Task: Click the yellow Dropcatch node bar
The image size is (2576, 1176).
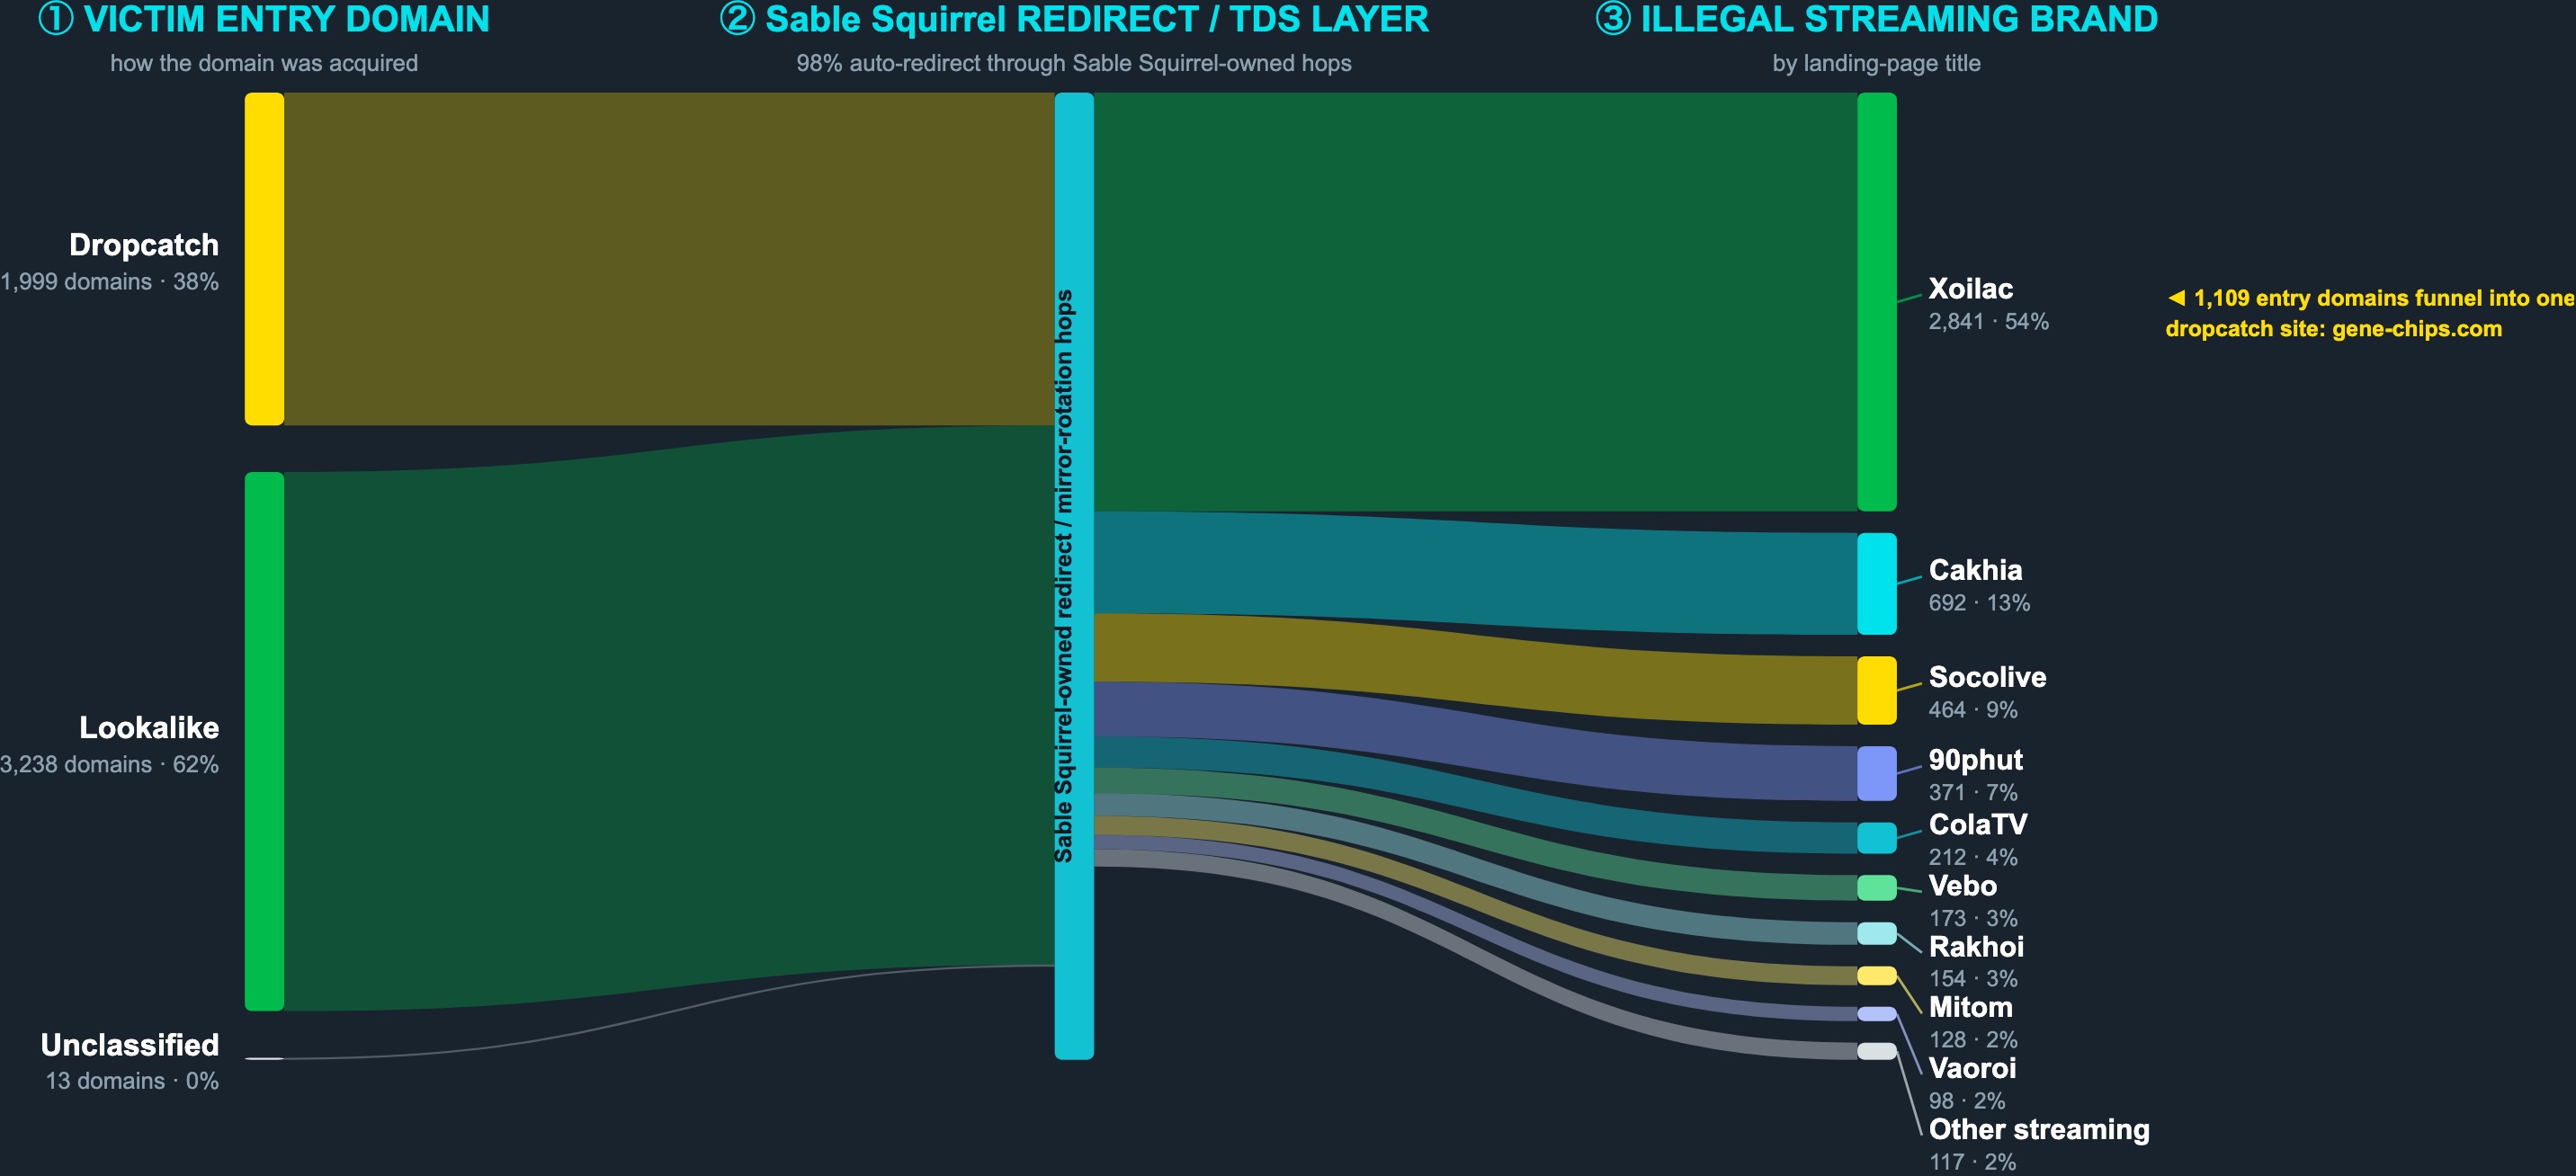Action: [x=264, y=259]
